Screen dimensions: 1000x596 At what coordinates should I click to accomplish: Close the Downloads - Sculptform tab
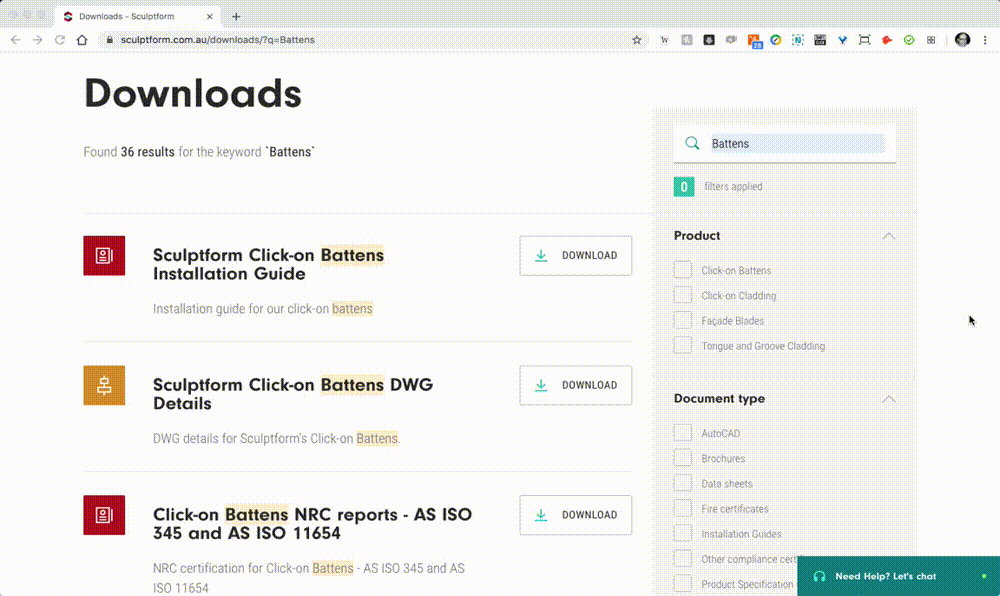209,17
